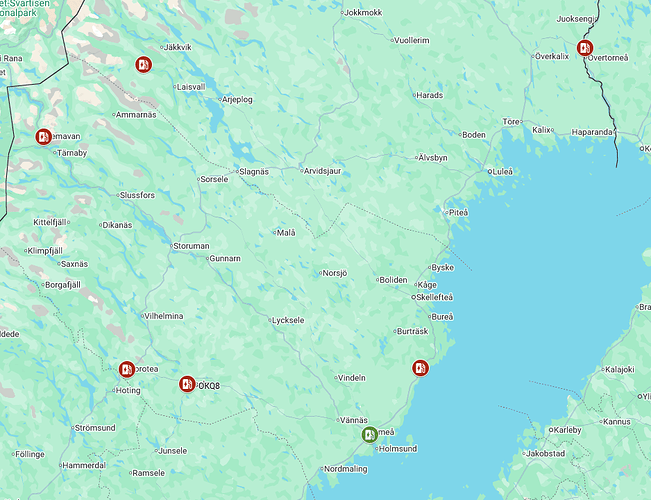
Task: Click the green charging station marker at Umeå
Action: click(370, 435)
